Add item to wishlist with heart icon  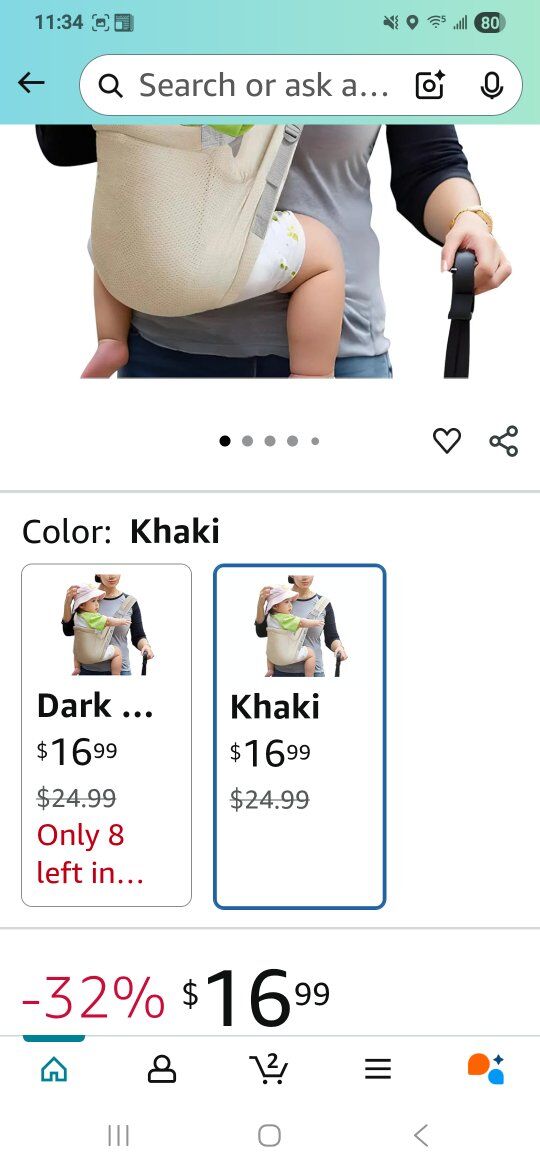pos(447,441)
